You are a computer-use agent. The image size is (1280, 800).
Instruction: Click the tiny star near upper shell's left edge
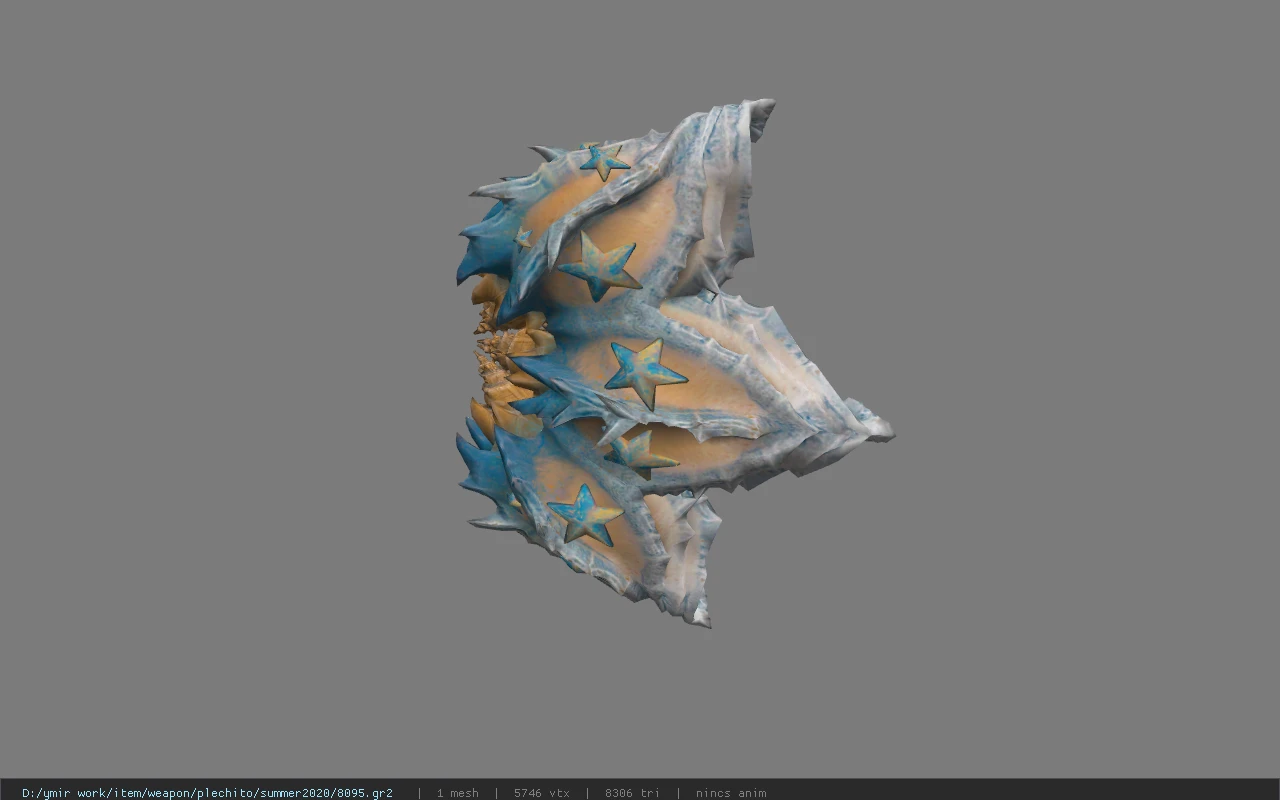523,238
